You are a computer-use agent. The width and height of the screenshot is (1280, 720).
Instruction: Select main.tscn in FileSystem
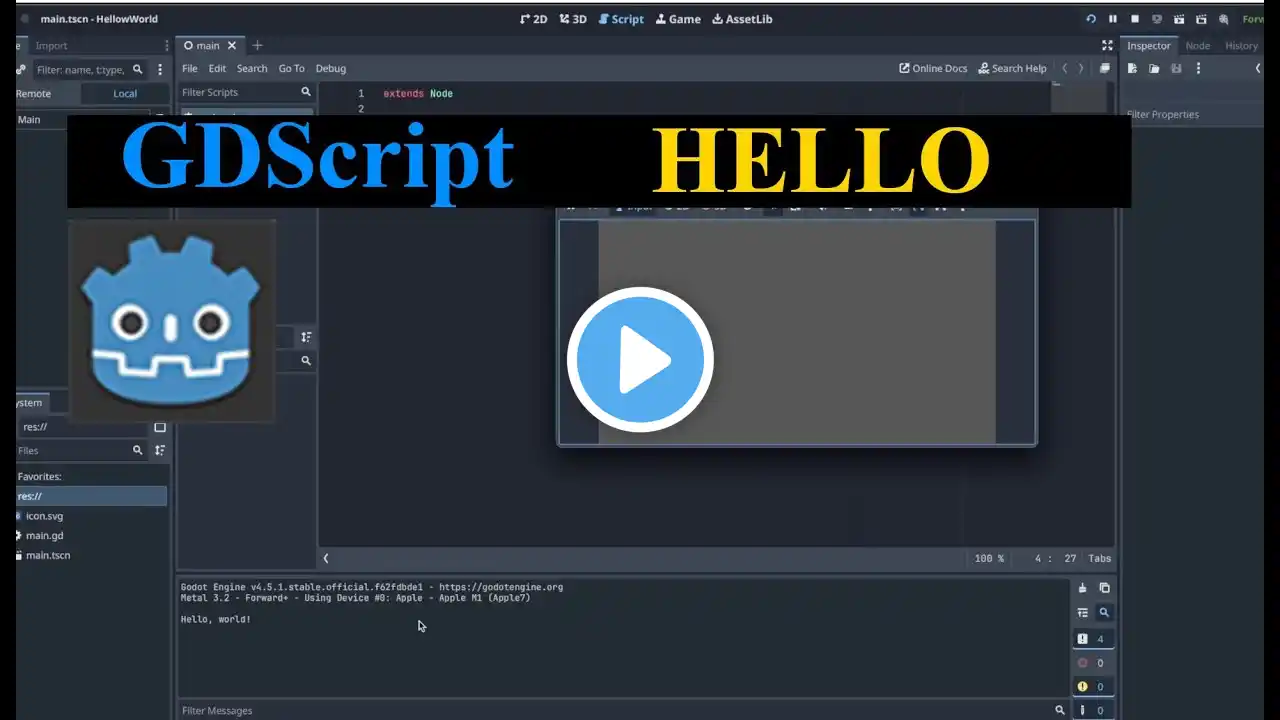point(48,555)
